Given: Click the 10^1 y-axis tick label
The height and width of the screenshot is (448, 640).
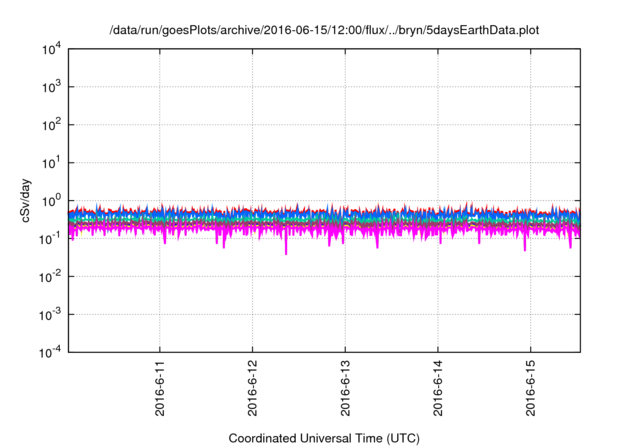Looking at the screenshot, I should point(51,163).
